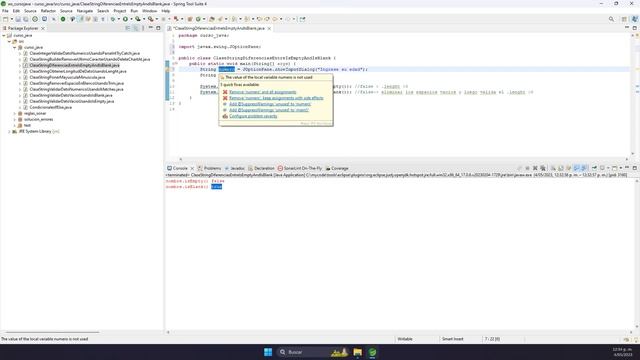Select the editor tab ClaseStringDiferenciasEntreIsEmptyAndIsBlank.java
This screenshot has width=640, height=360.
coord(219,28)
